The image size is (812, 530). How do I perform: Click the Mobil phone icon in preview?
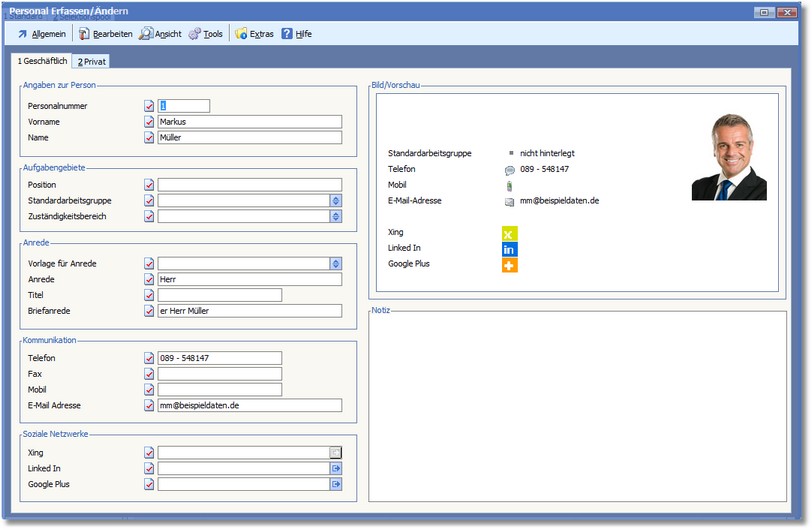point(510,186)
